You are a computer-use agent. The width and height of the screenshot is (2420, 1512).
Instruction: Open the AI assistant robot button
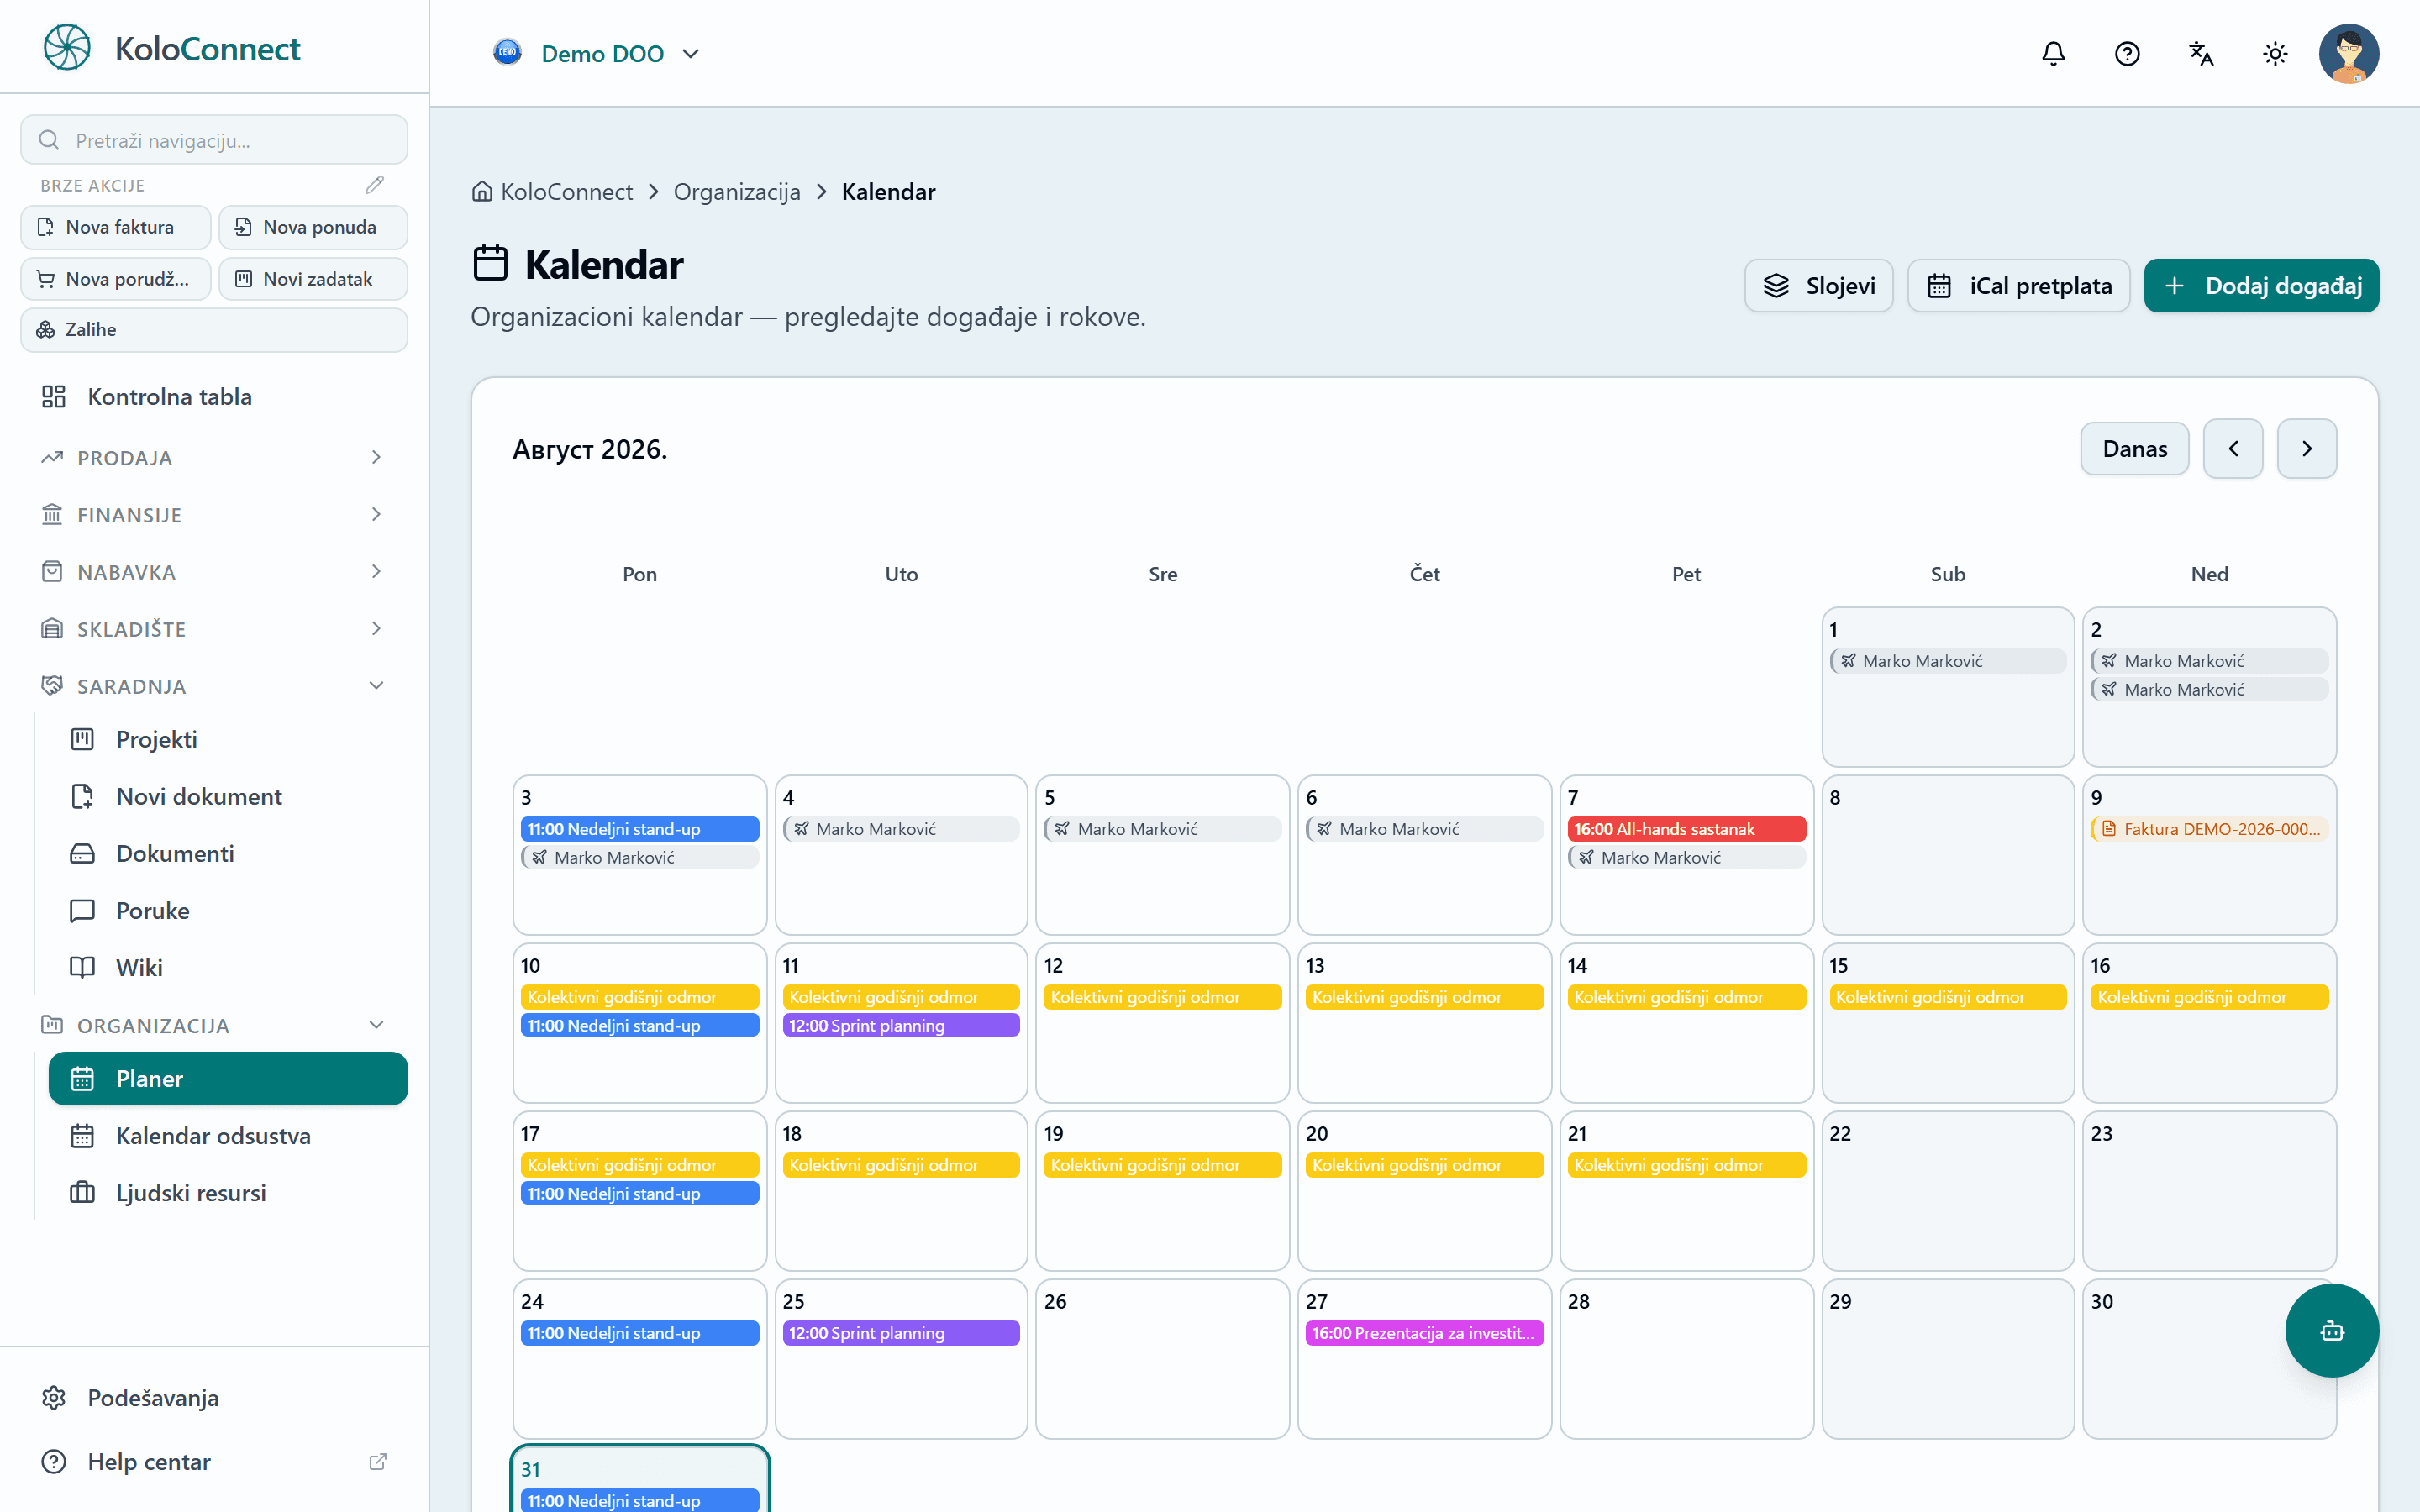click(x=2332, y=1330)
